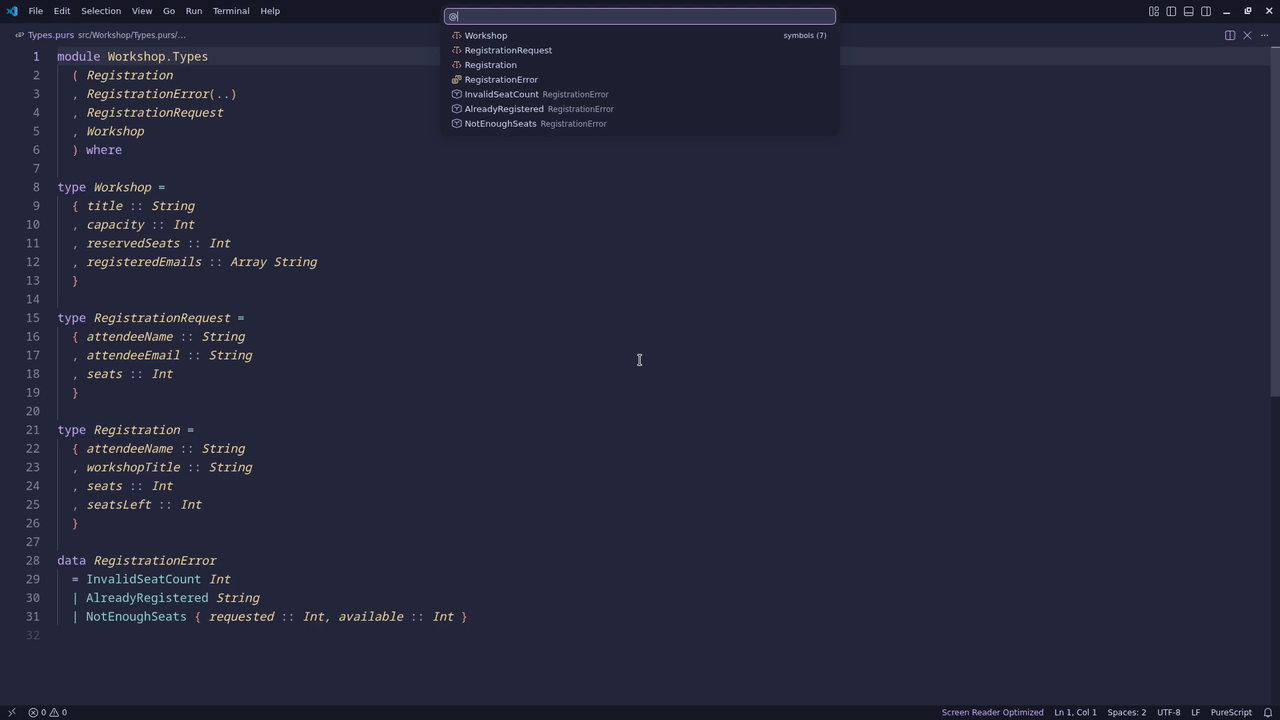Split the editor right
1280x720 pixels.
1230,35
